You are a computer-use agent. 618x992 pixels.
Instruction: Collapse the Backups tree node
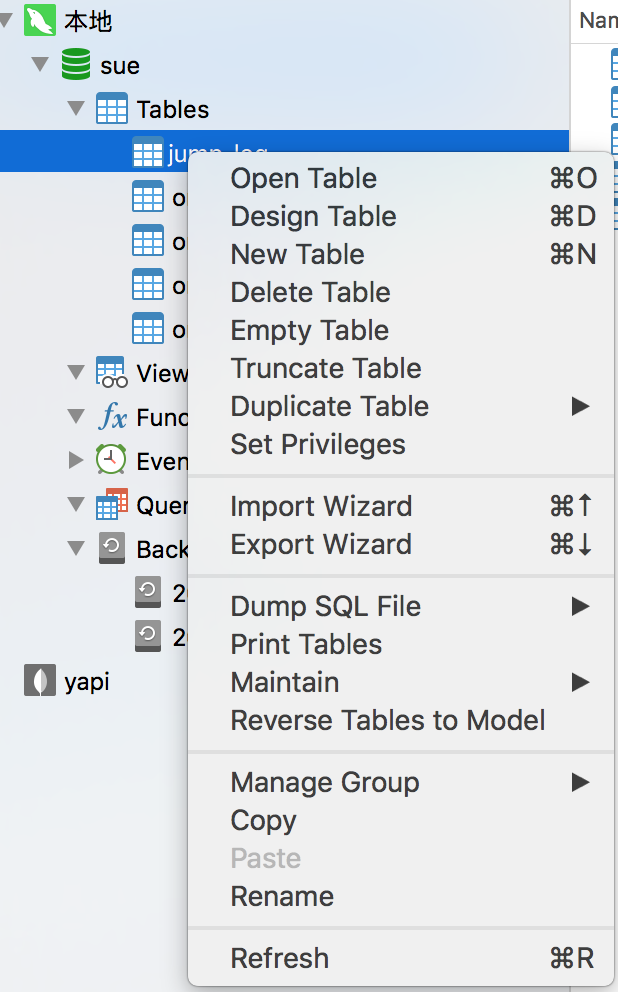[76, 548]
